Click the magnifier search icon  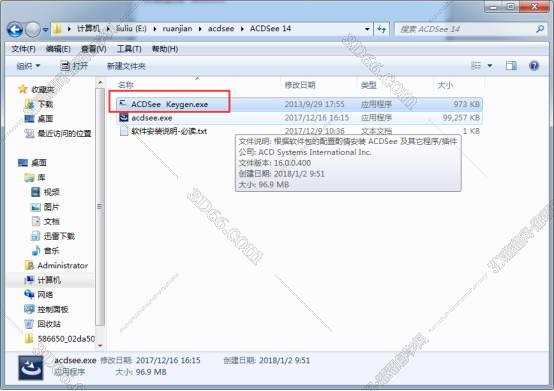(540, 29)
